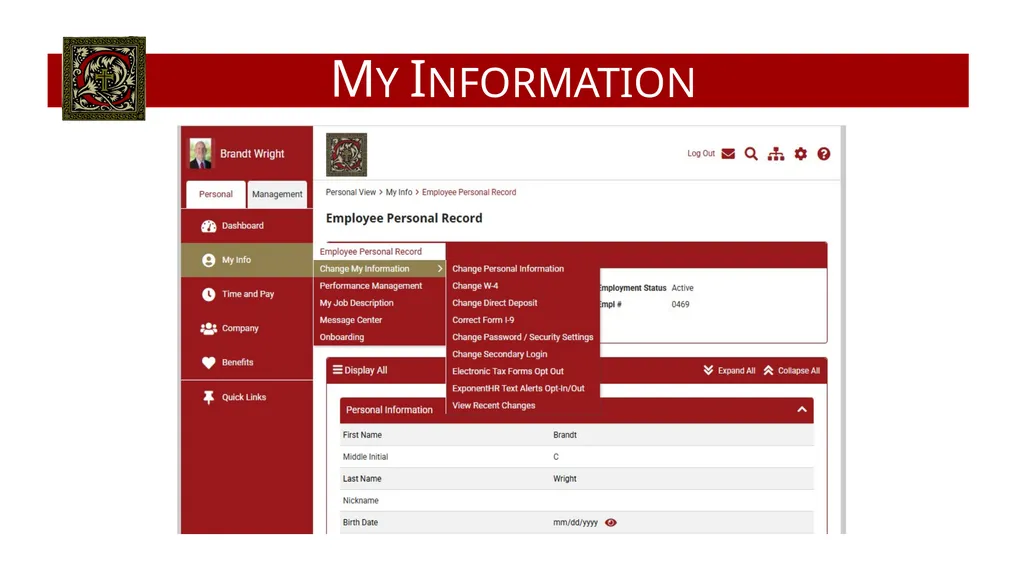
Task: Open Onboarding menu item
Action: click(x=379, y=337)
